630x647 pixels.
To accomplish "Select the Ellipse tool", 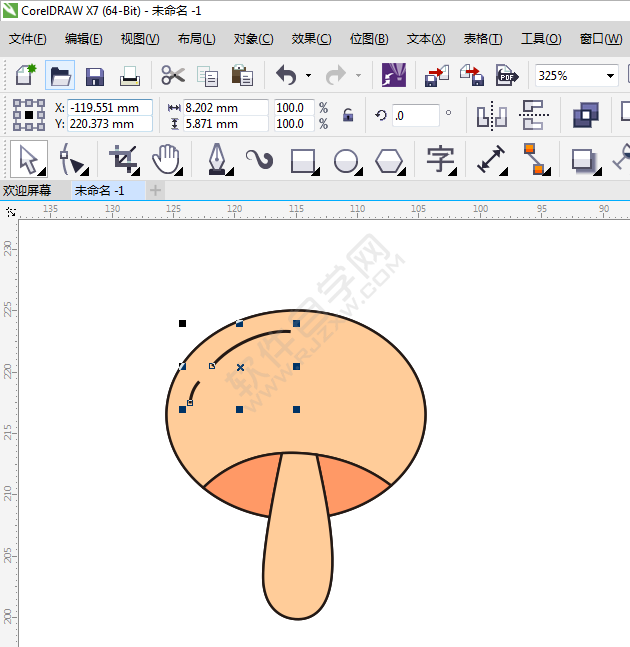I will [x=346, y=160].
